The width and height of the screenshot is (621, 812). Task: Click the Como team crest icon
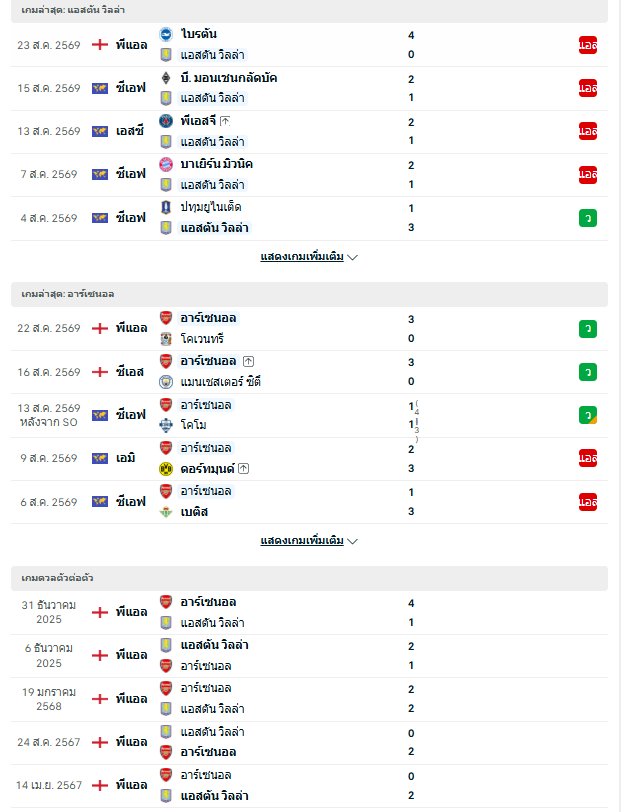point(166,425)
